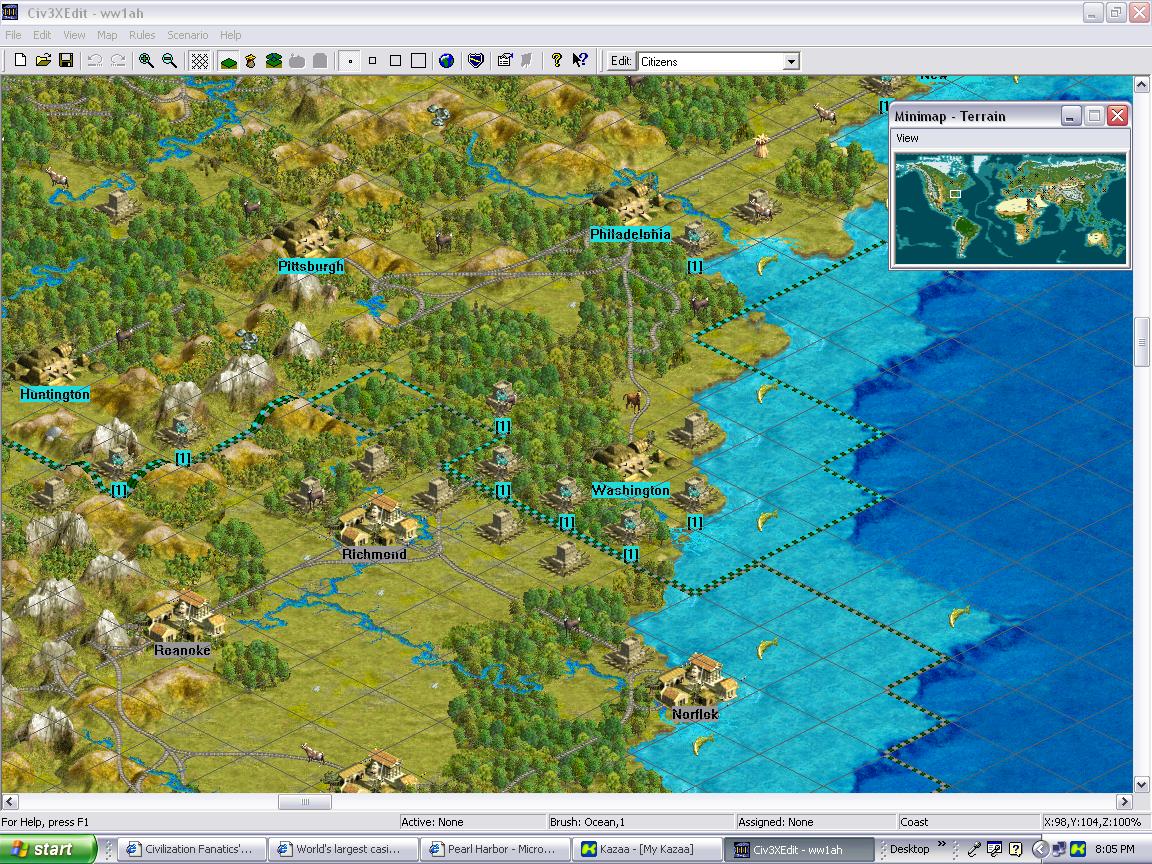Click the greyed building shape brush icon

coord(320,61)
